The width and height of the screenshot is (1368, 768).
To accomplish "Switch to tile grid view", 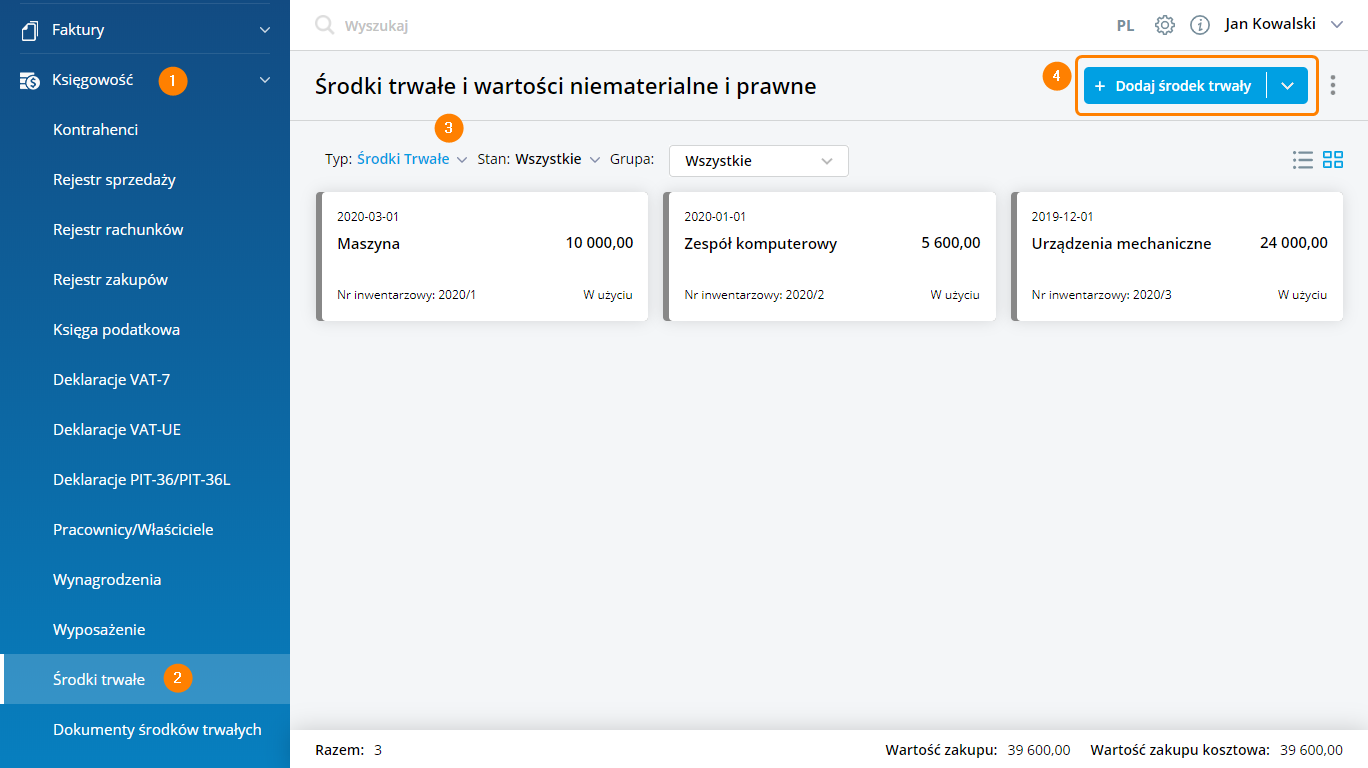I will click(1333, 160).
